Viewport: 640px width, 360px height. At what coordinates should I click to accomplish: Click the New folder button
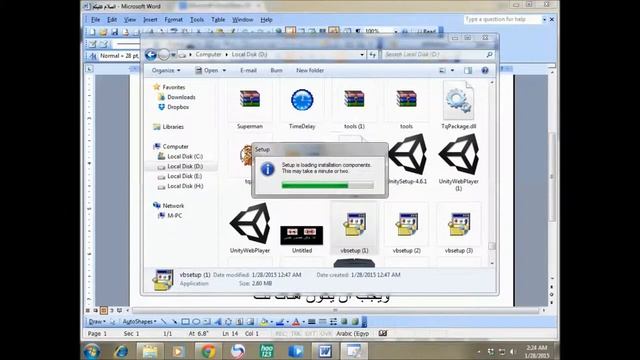pyautogui.click(x=310, y=71)
